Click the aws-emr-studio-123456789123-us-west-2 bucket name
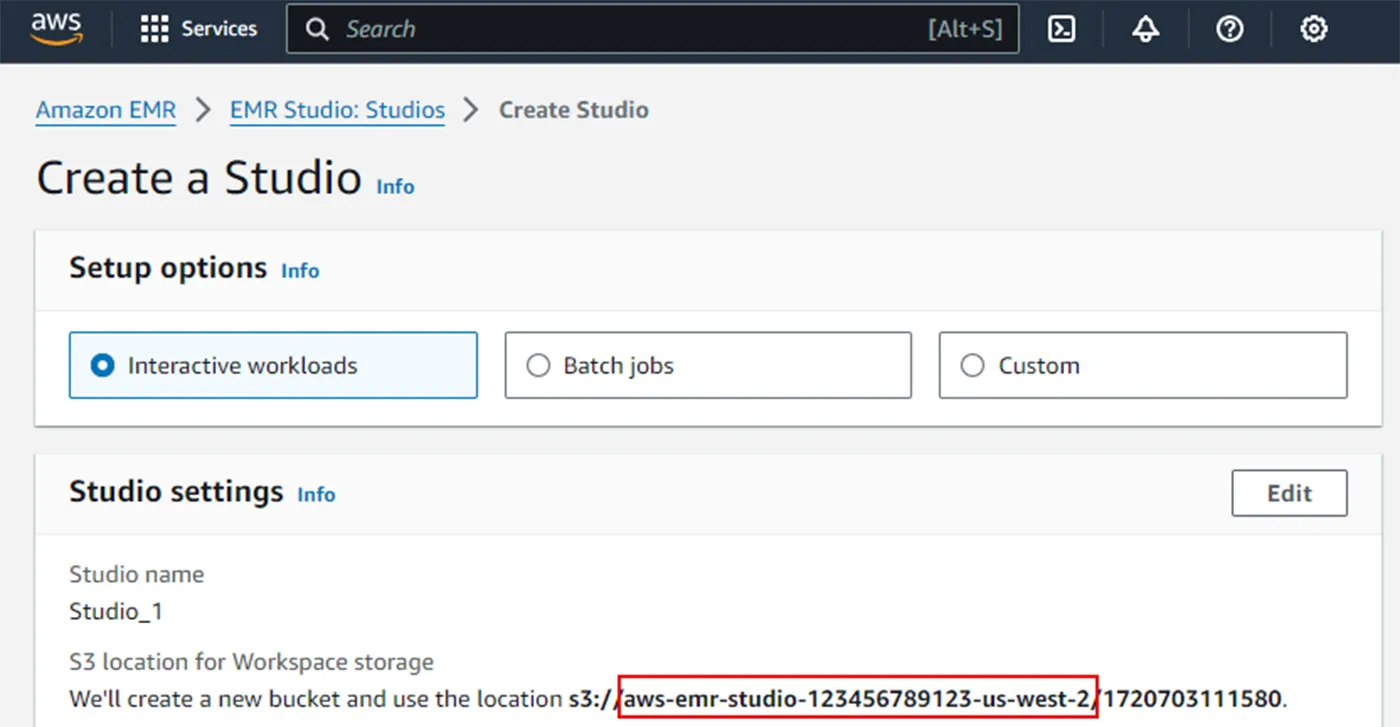The width and height of the screenshot is (1400, 727). (858, 697)
